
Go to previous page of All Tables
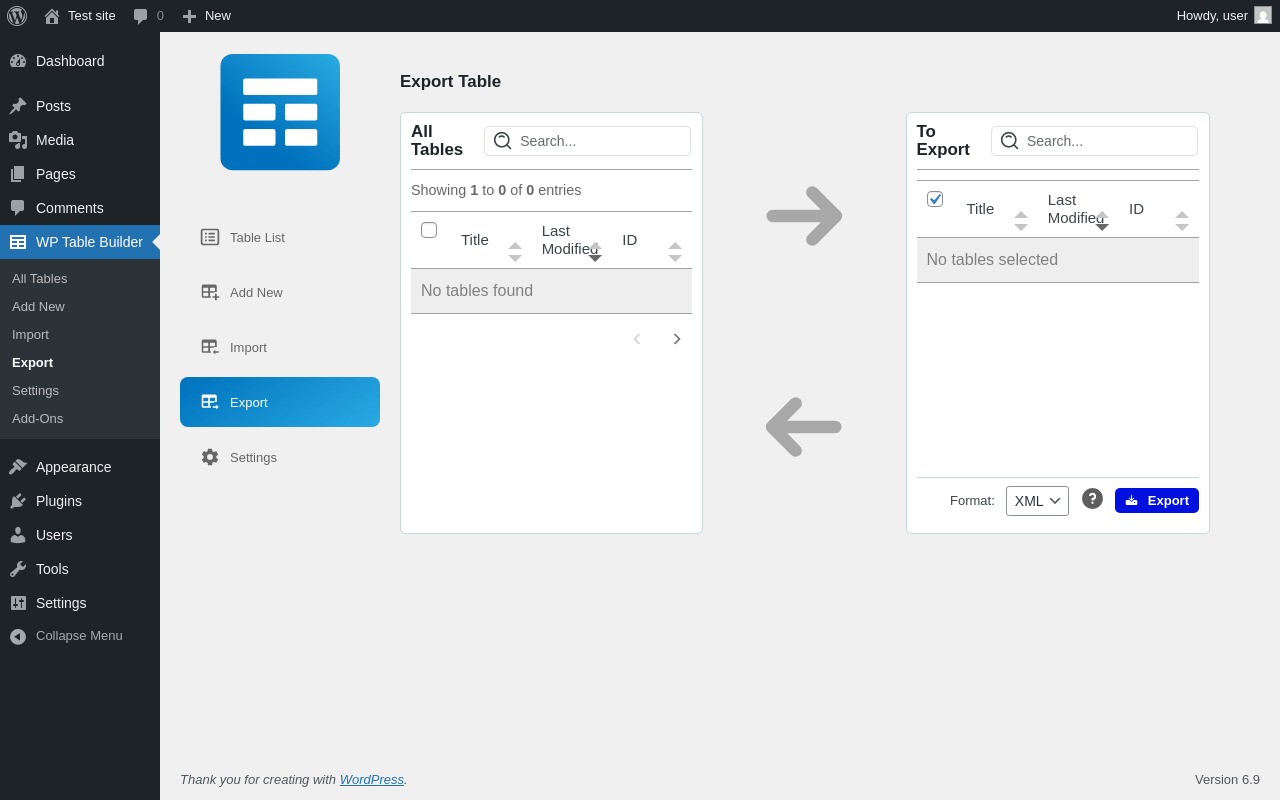pyautogui.click(x=637, y=339)
